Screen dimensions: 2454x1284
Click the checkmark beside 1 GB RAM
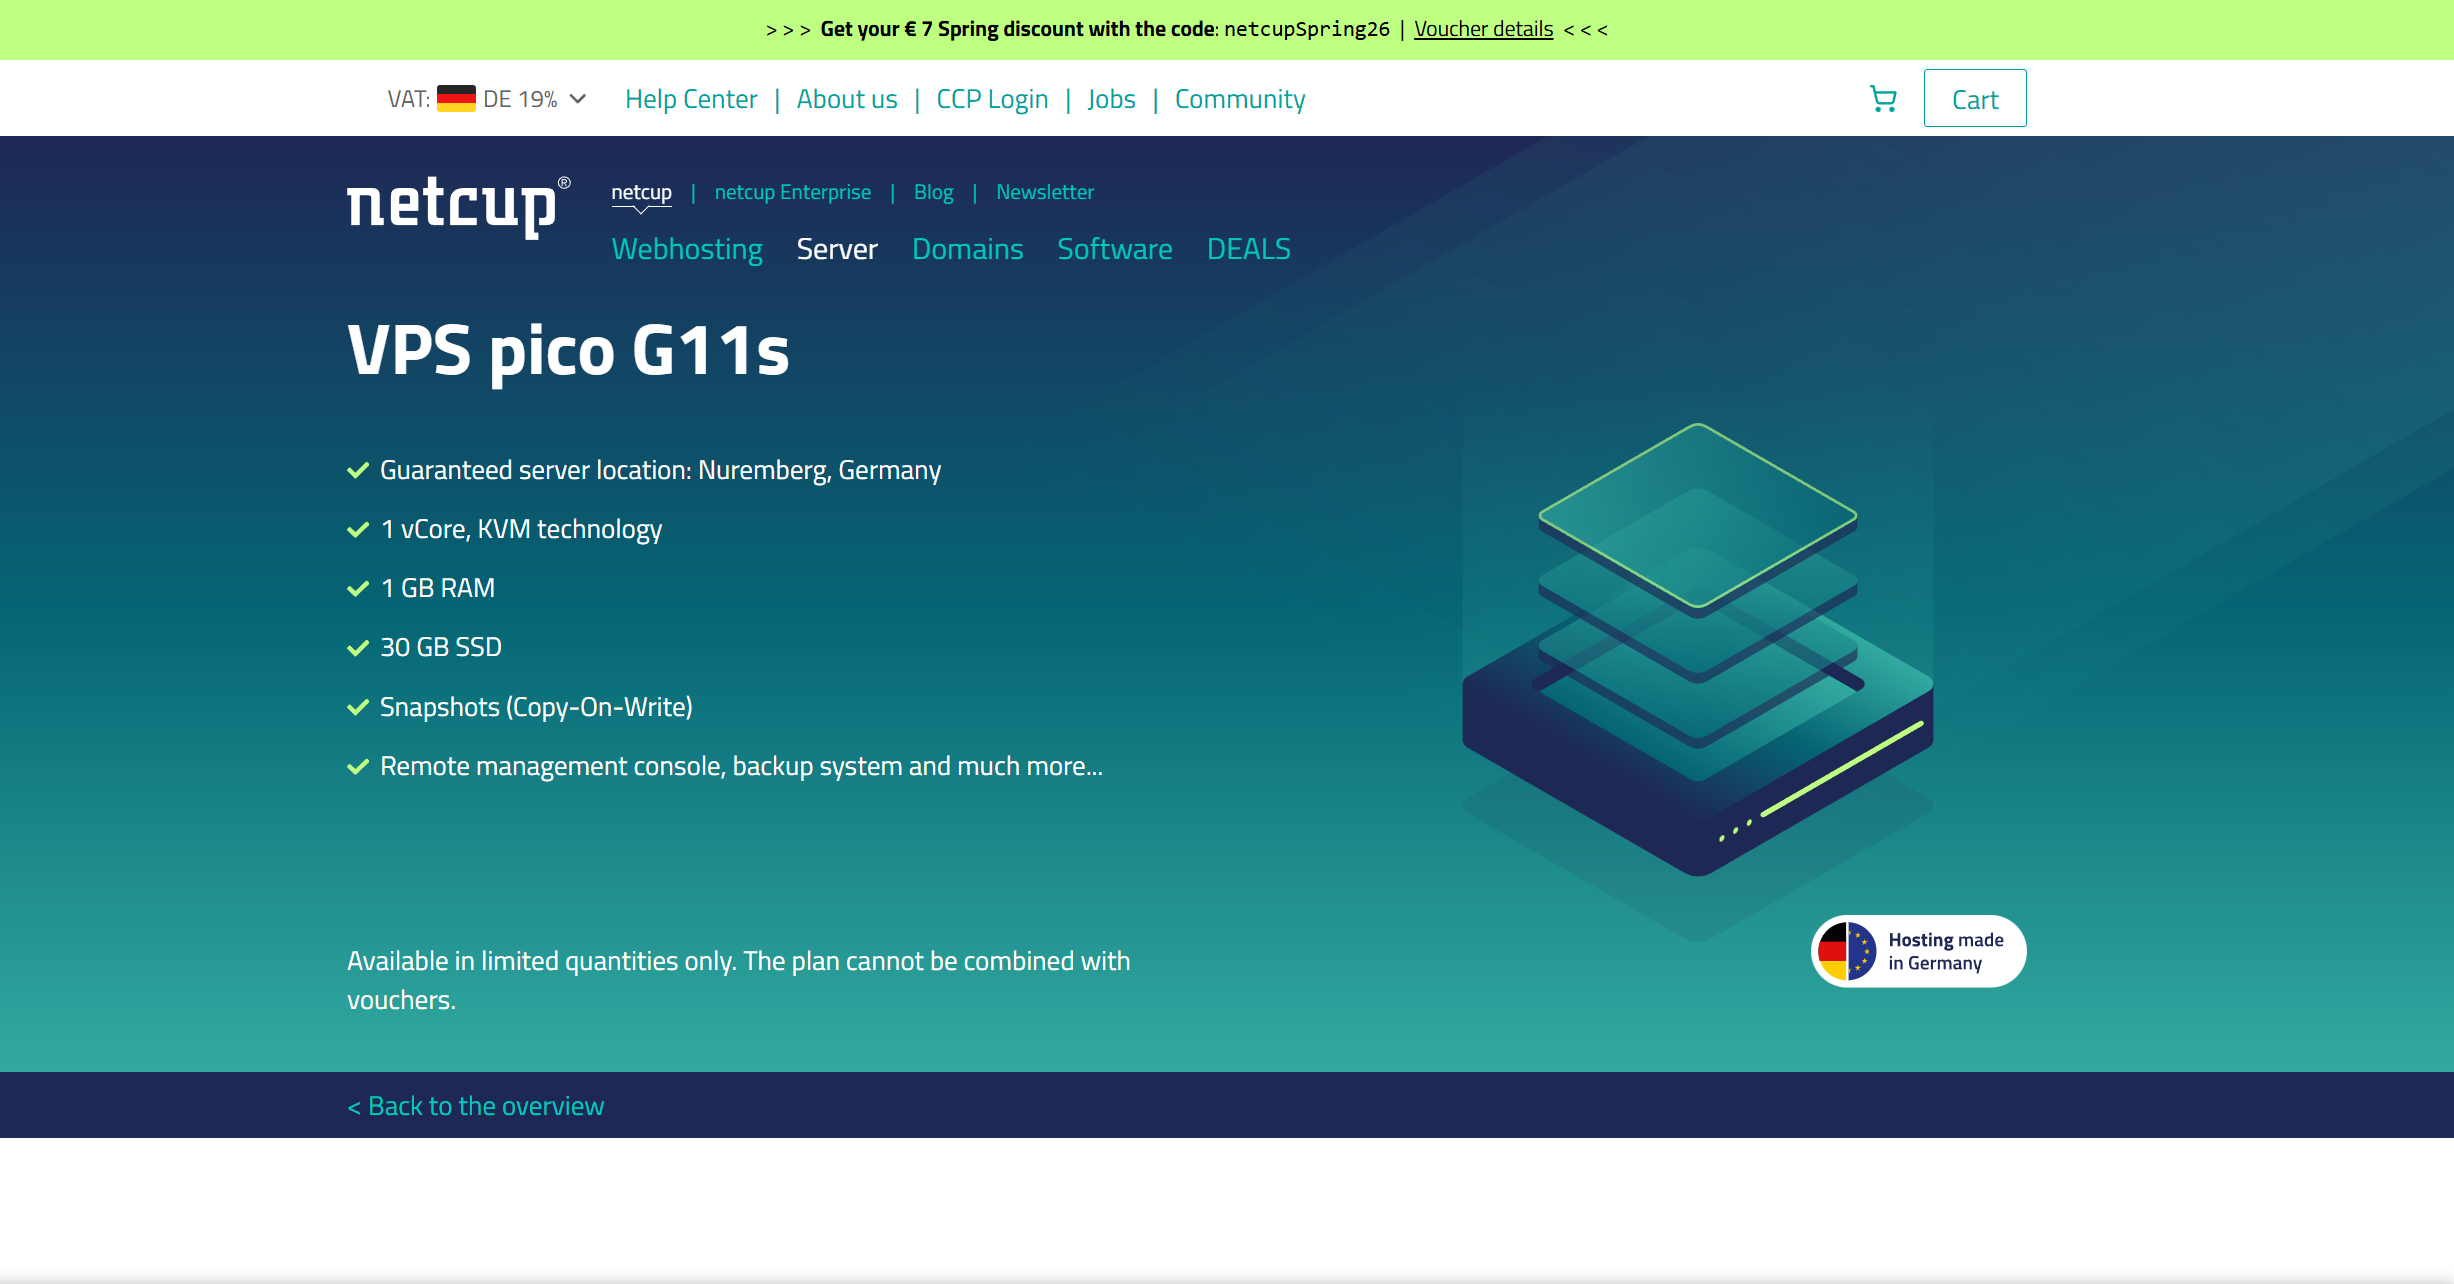click(358, 588)
